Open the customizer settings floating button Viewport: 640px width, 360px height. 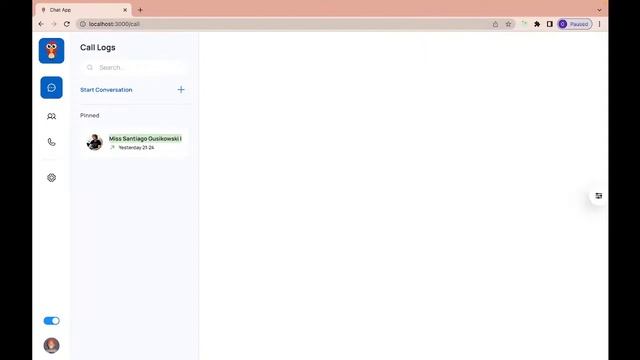[x=598, y=196]
